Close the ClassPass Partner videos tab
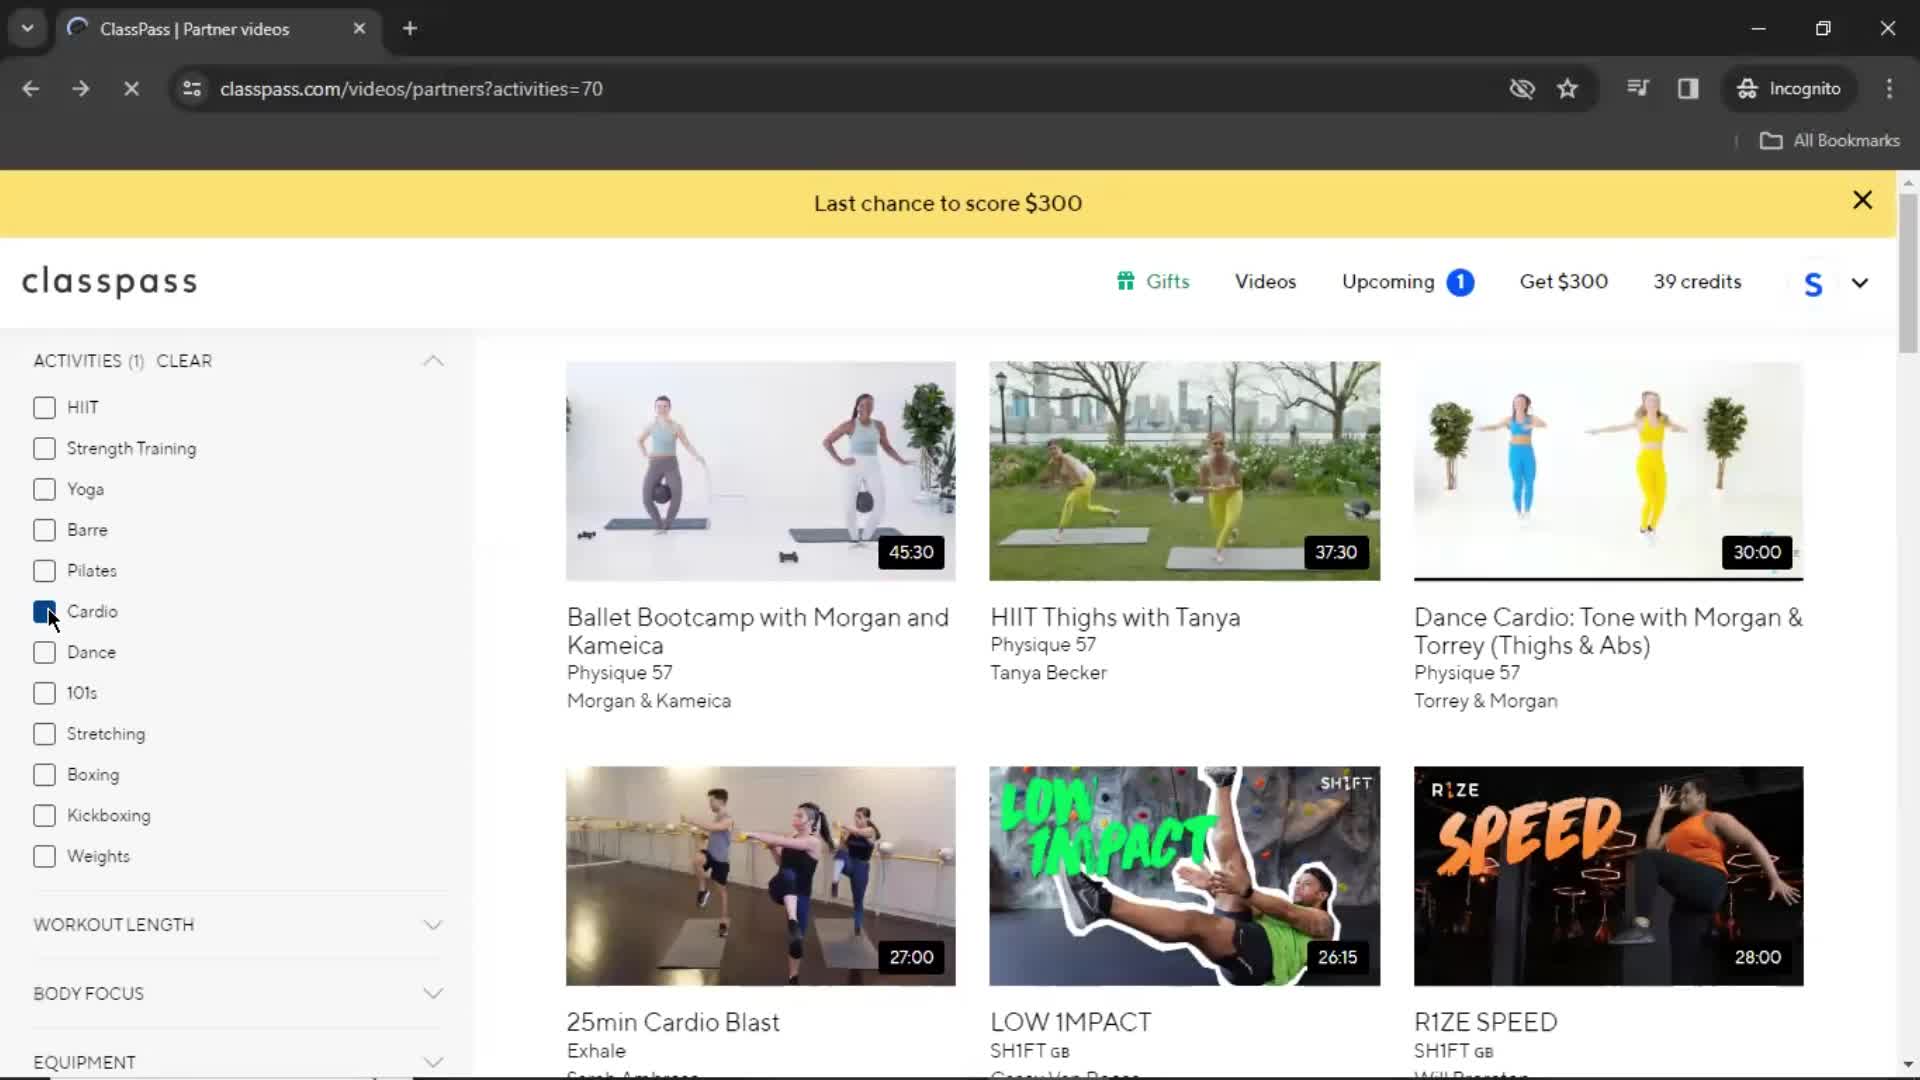Image resolution: width=1920 pixels, height=1080 pixels. [359, 29]
